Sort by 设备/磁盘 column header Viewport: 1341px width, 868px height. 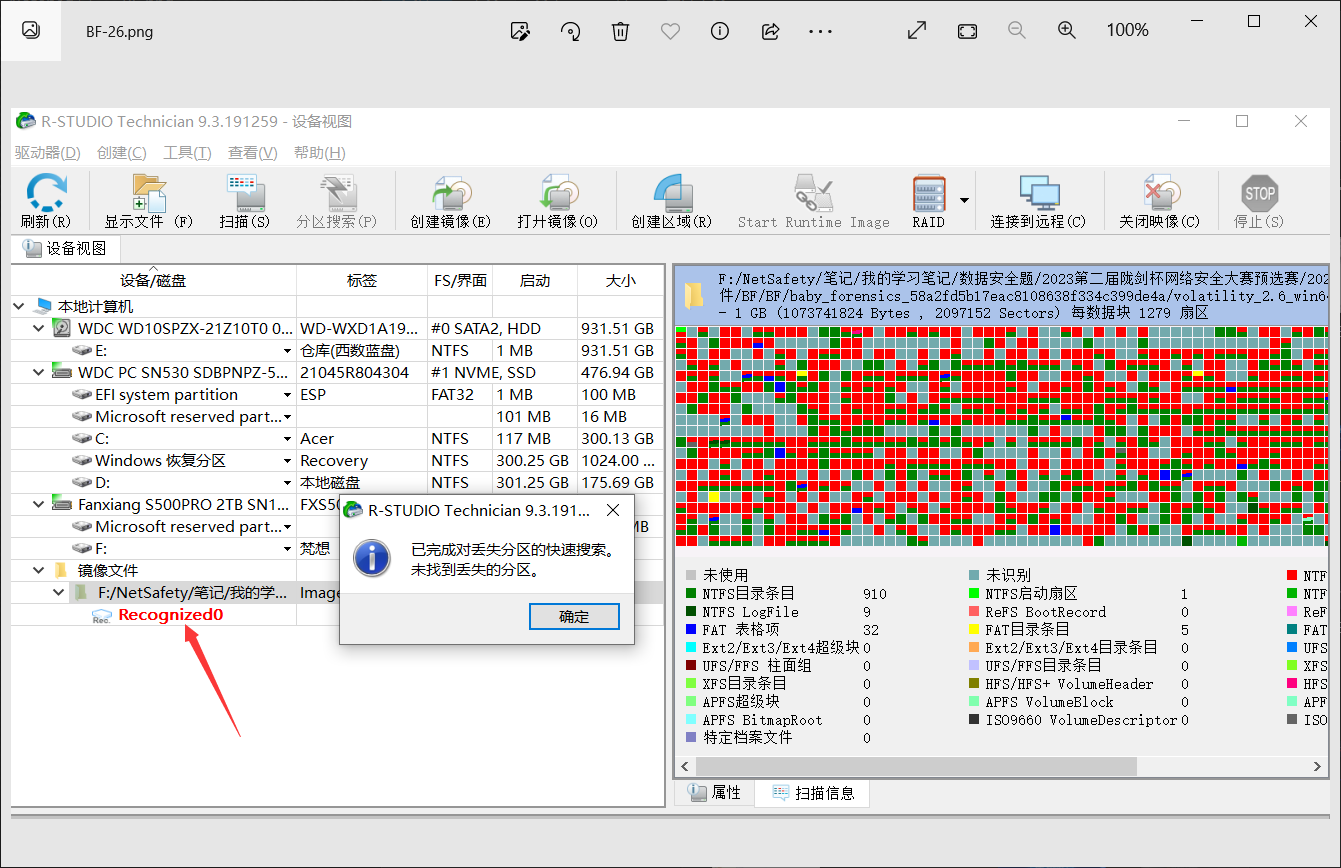(x=153, y=281)
